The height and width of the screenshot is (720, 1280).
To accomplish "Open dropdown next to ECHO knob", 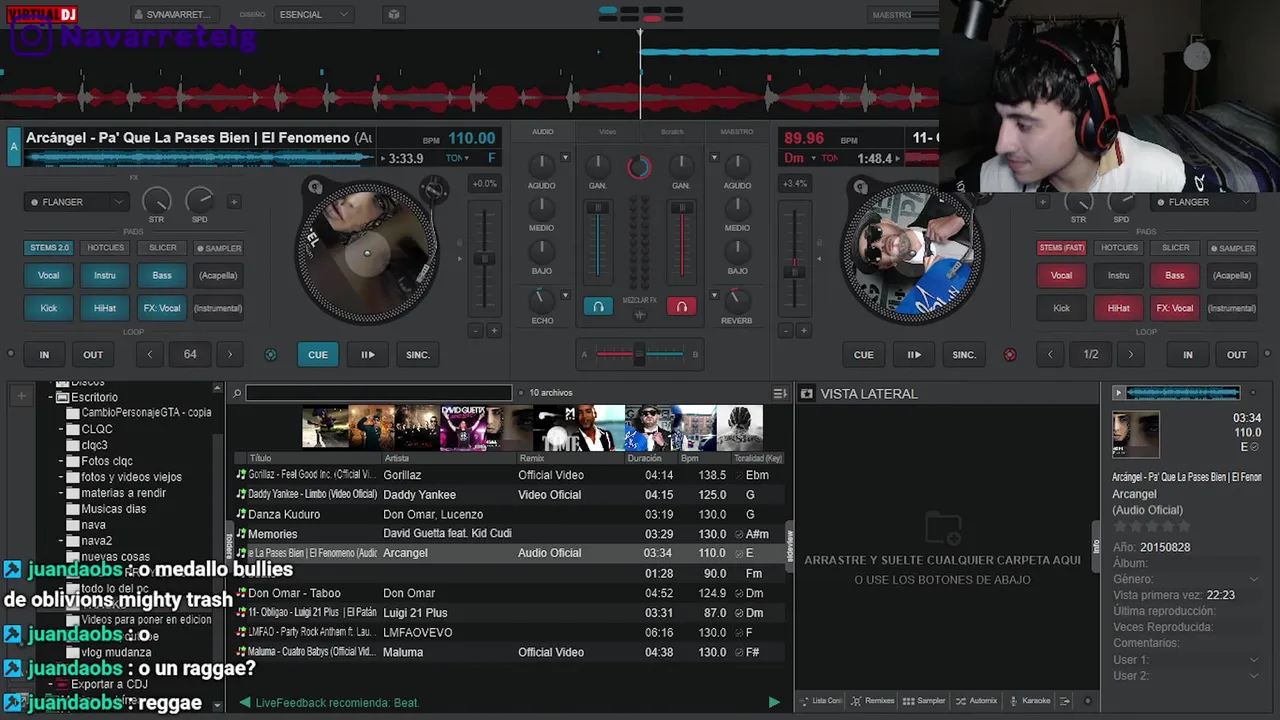I will click(x=565, y=295).
